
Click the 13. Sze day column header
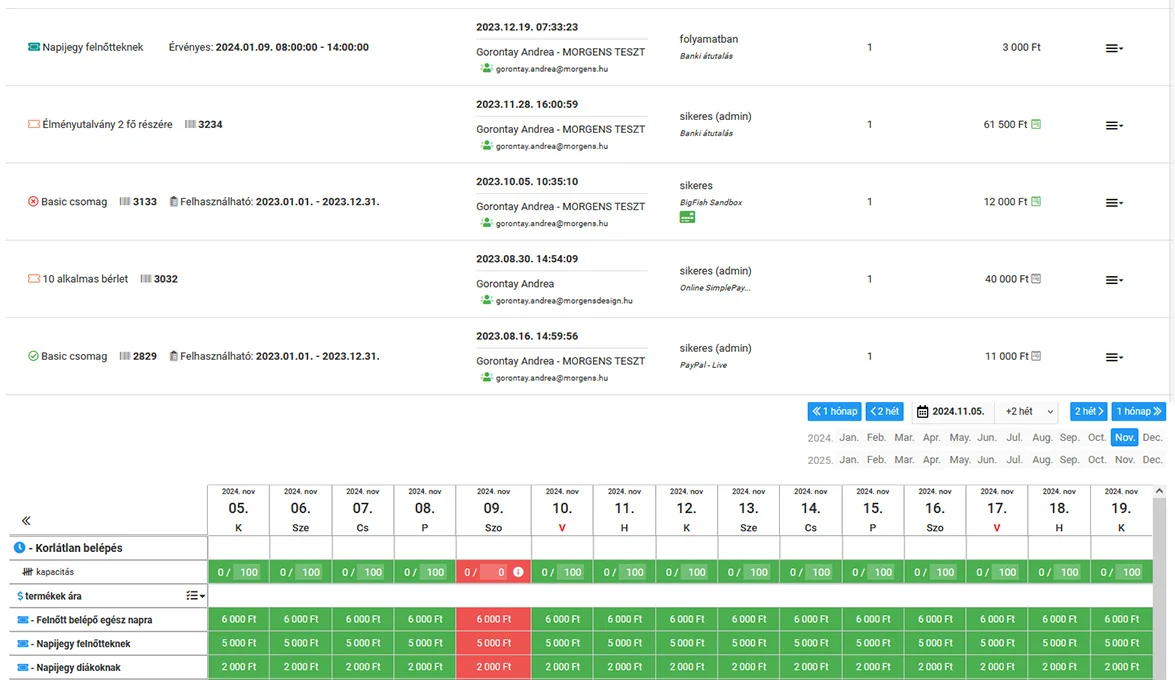tap(748, 510)
